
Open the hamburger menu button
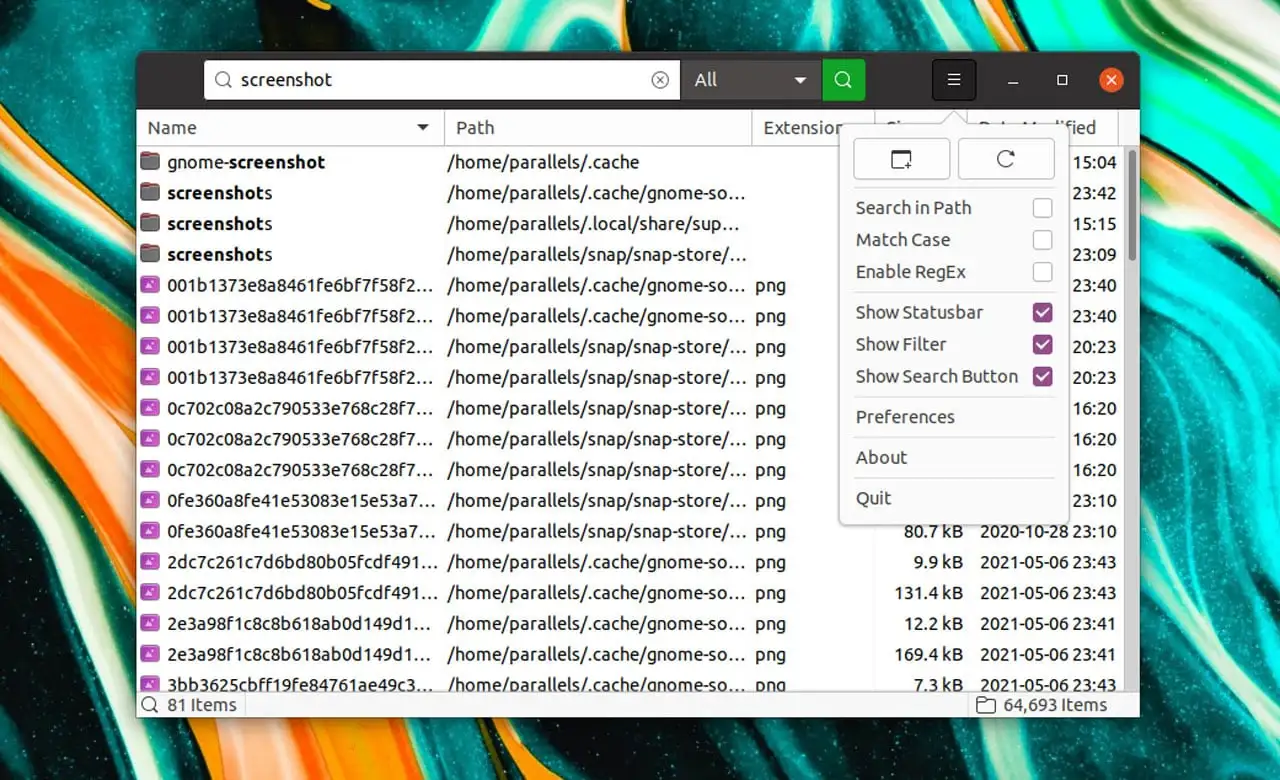coord(953,80)
